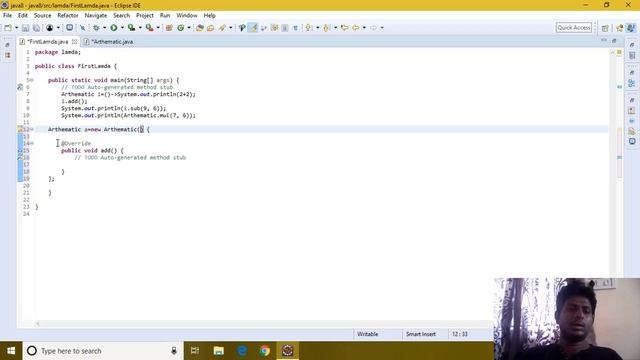Screen dimensions: 640x360
Task: Open the Window menu
Action: [187, 16]
